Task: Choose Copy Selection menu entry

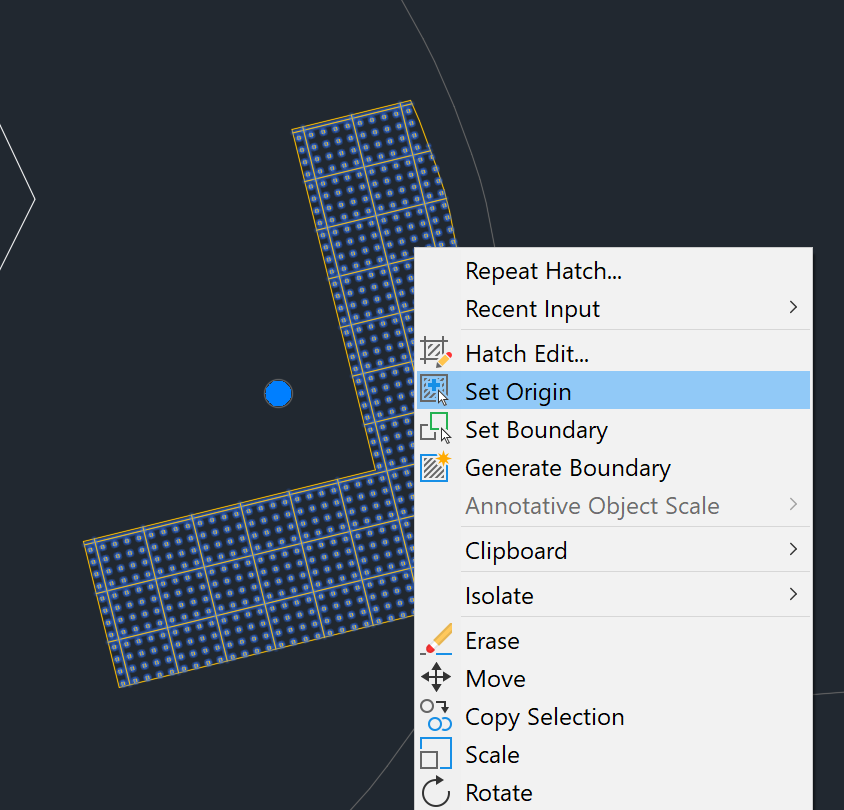Action: (x=614, y=716)
